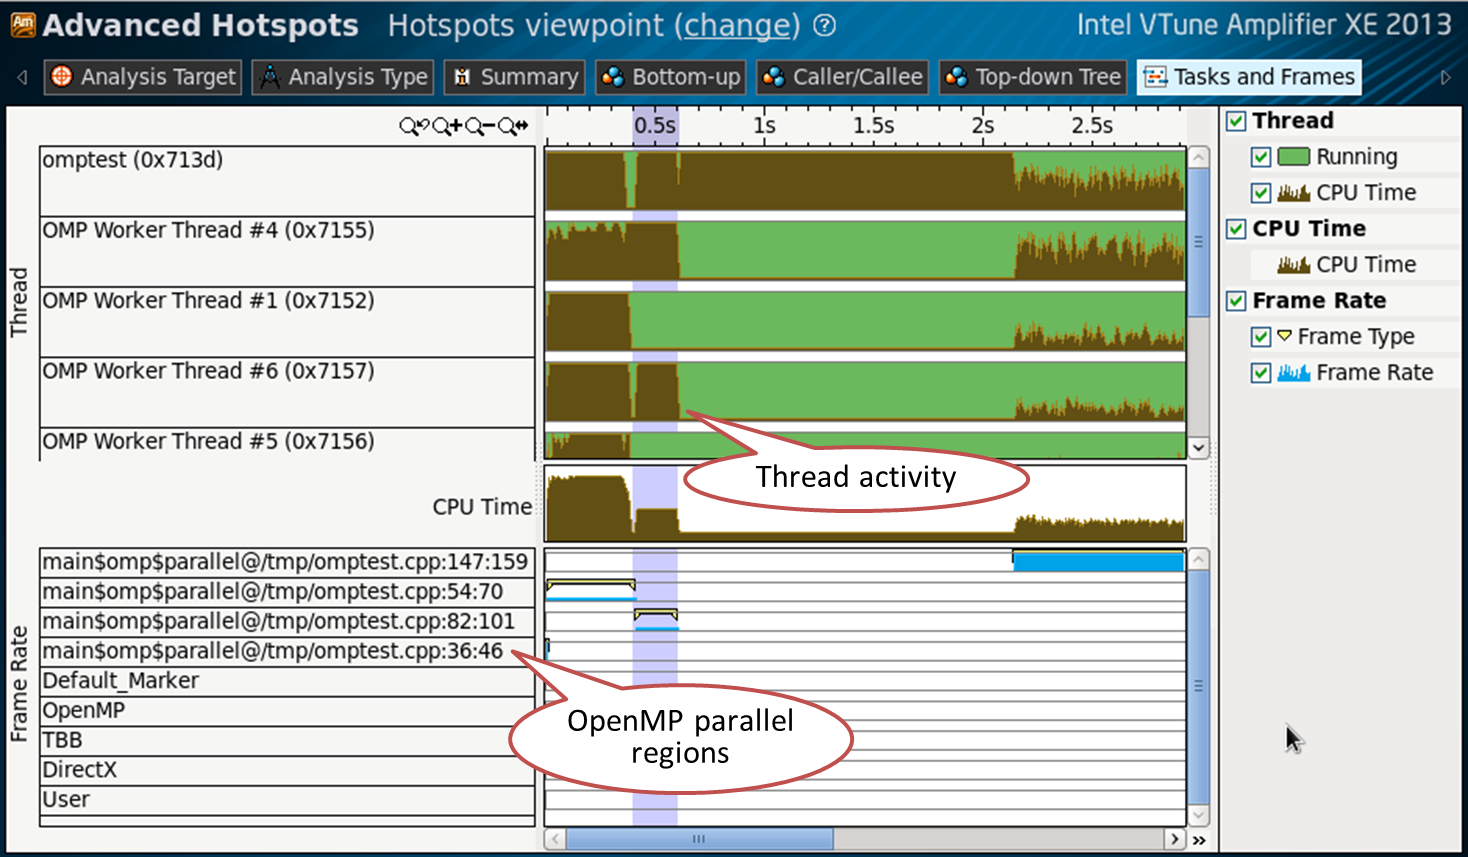This screenshot has width=1468, height=857.
Task: Select OMP Worker Thread #4 (0x7155) row
Action: [x=287, y=252]
